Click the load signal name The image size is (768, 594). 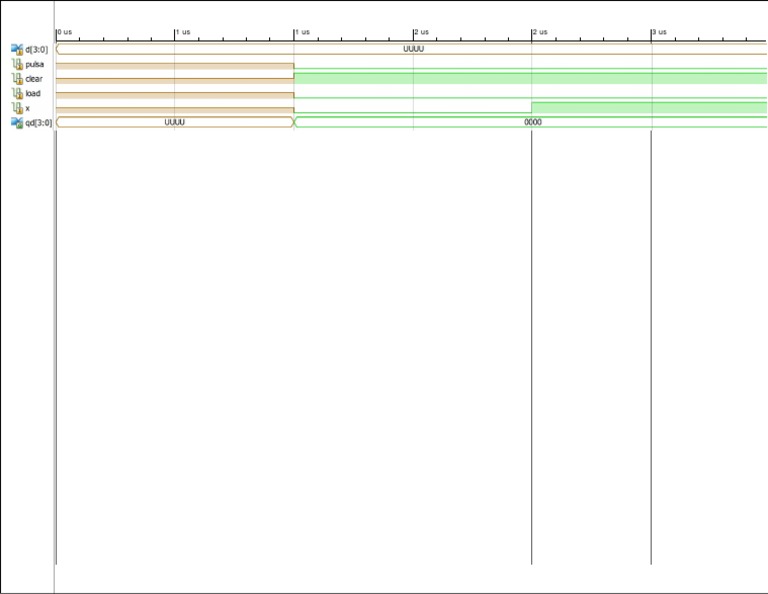[33, 94]
